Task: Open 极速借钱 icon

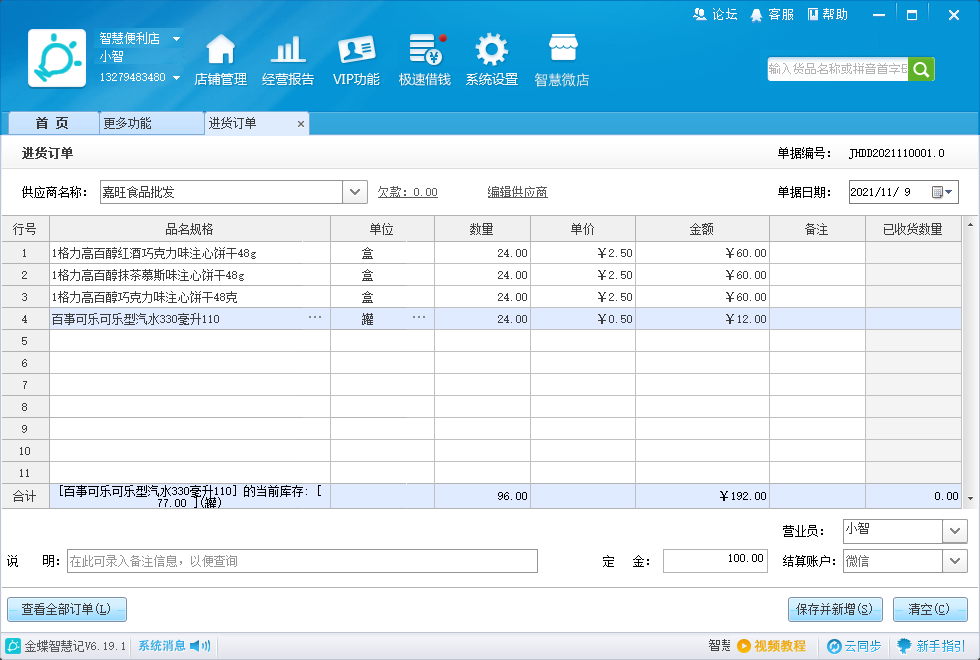Action: tap(426, 49)
